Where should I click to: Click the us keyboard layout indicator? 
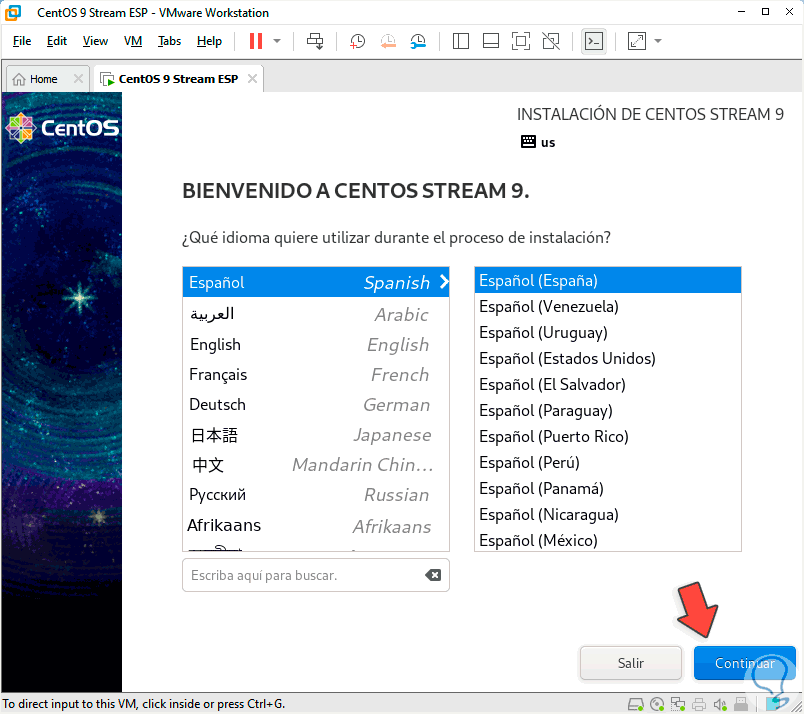[538, 142]
